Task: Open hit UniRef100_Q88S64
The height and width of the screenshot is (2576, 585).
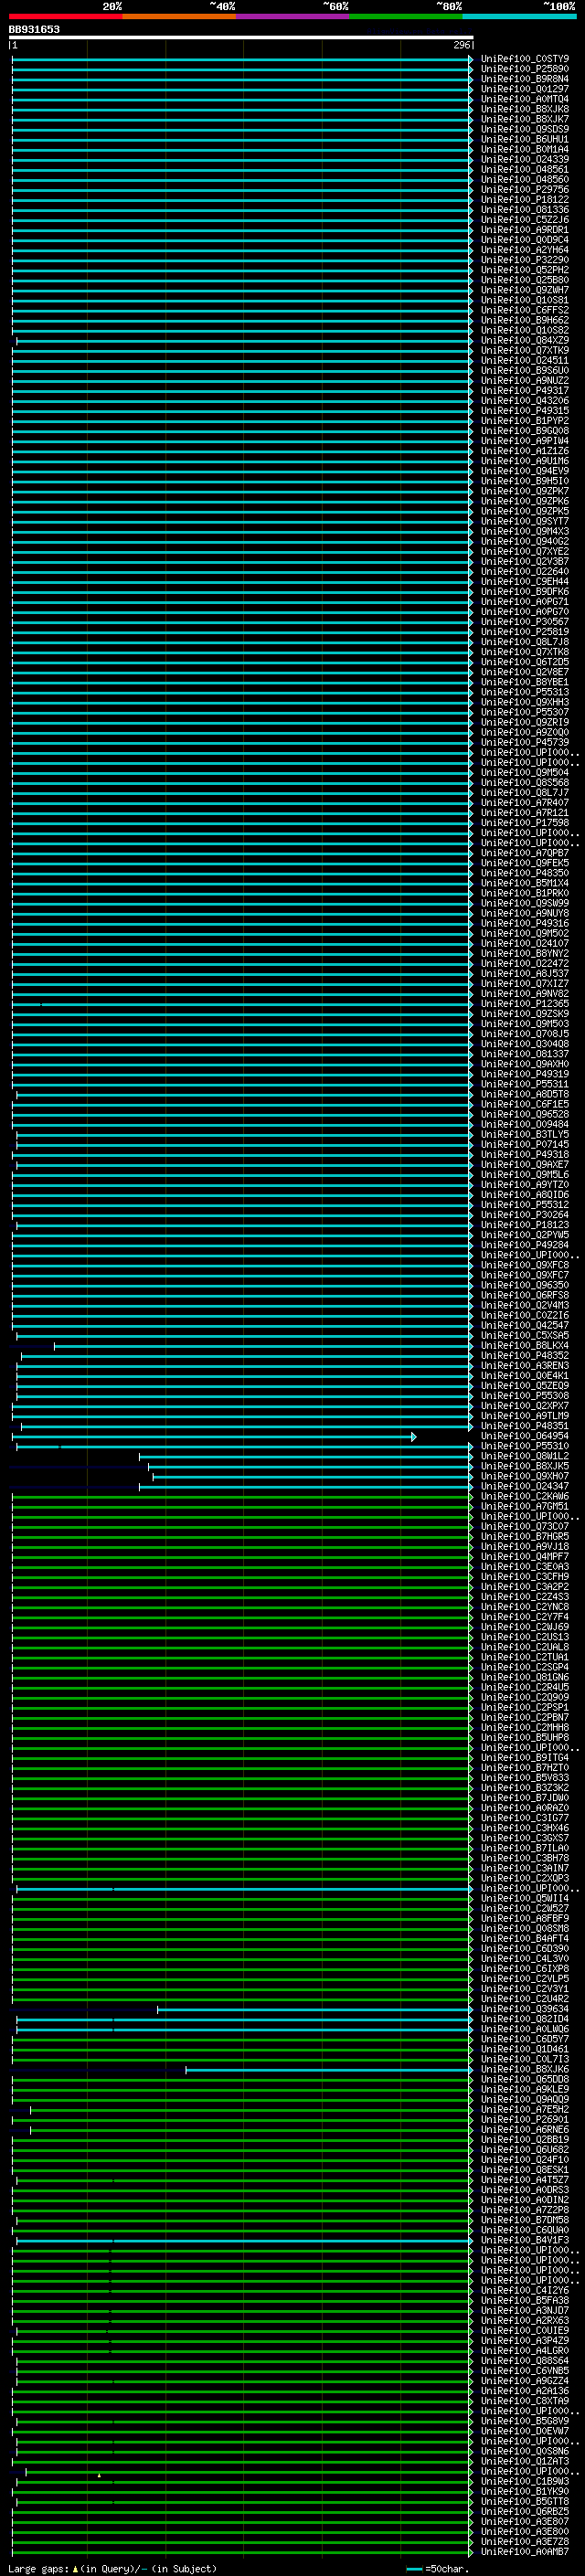Action: pyautogui.click(x=525, y=2361)
